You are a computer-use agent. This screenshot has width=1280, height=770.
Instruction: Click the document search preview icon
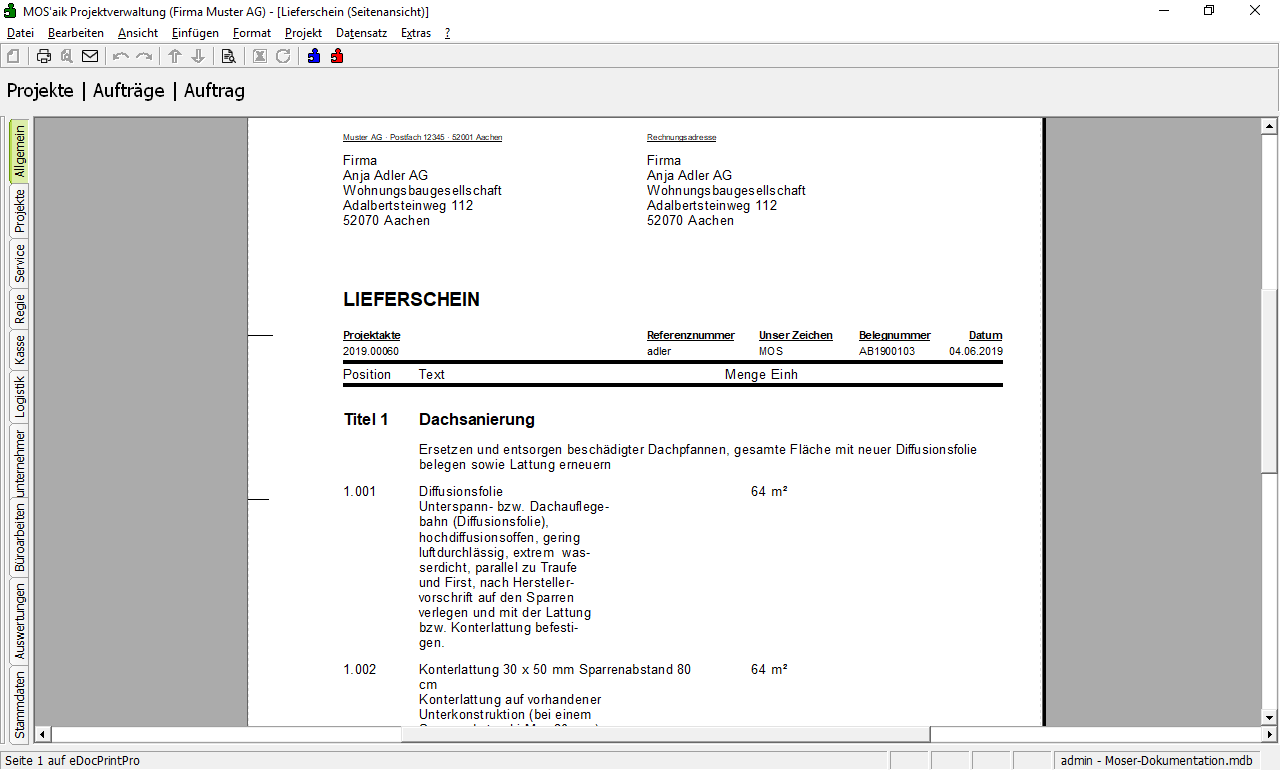coord(228,56)
